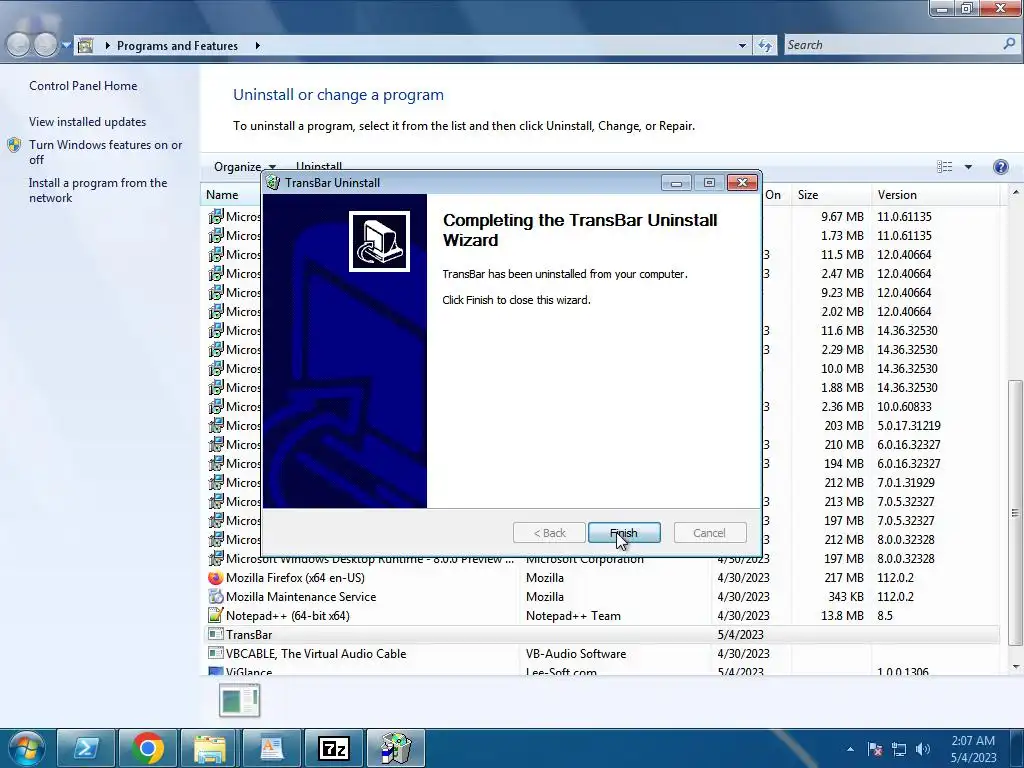Click the Control Panel icon in address bar
Image resolution: width=1024 pixels, height=768 pixels.
pyautogui.click(x=86, y=46)
